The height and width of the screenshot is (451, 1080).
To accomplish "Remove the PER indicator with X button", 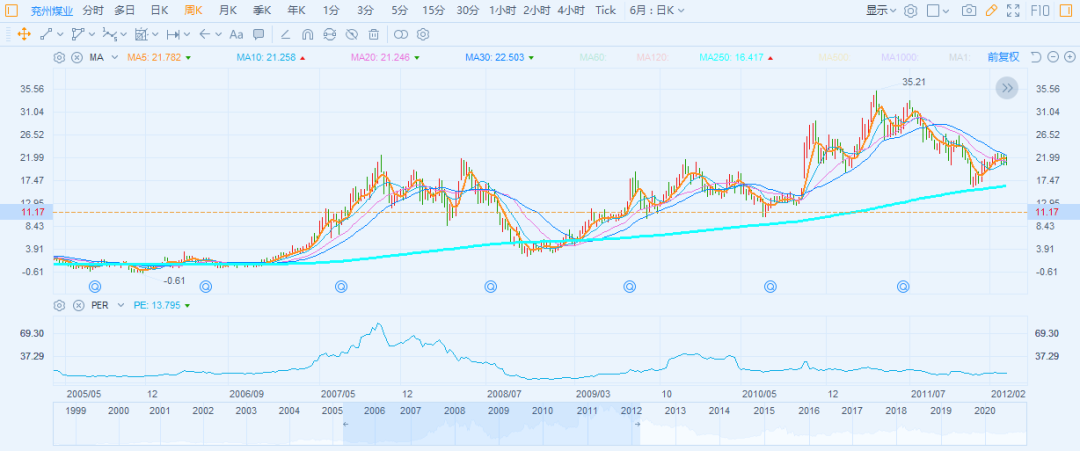I will [x=77, y=305].
